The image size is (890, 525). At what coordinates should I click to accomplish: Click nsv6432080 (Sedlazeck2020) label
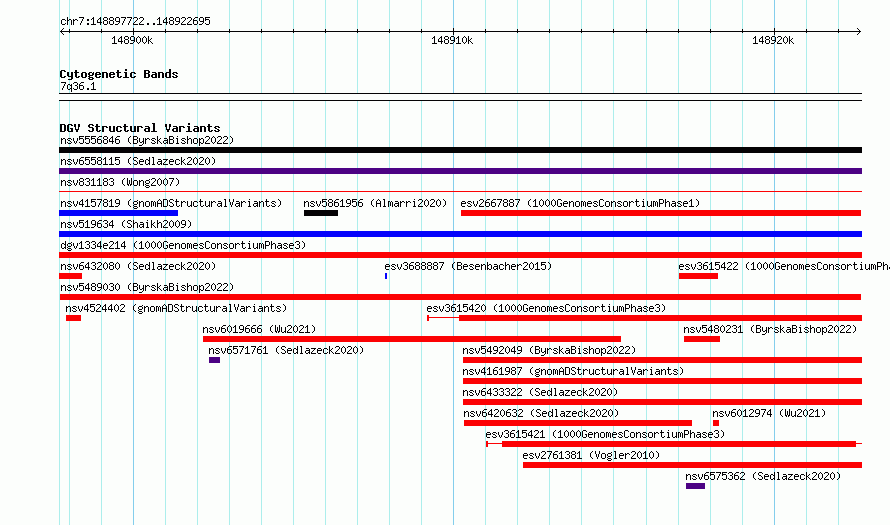138,266
